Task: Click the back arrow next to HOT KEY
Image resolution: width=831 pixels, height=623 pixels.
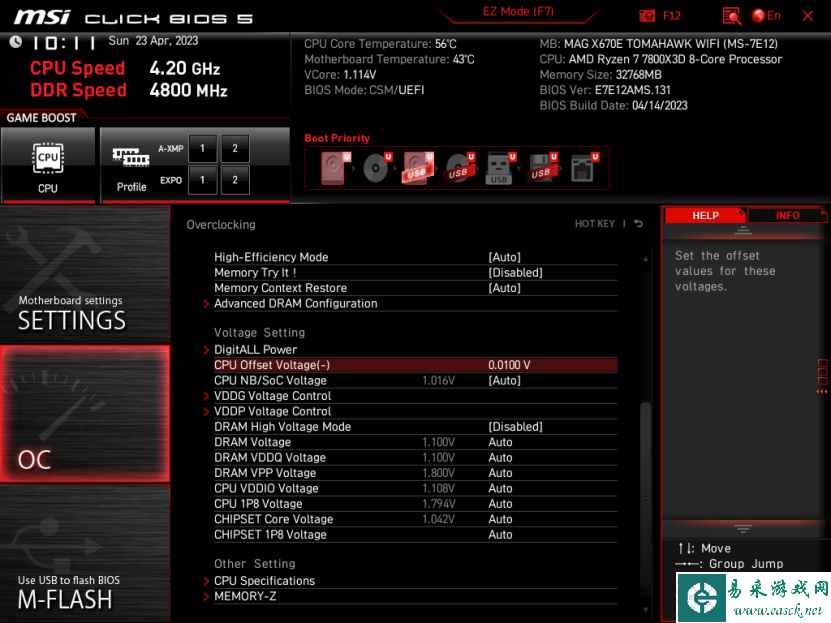Action: tap(639, 224)
